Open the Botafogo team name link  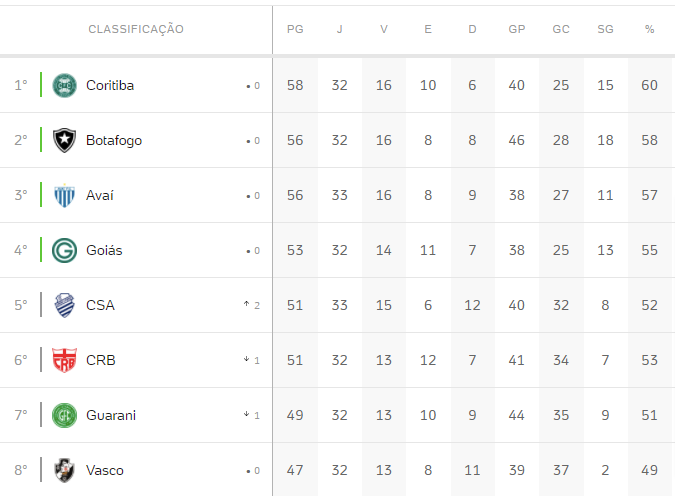(114, 140)
